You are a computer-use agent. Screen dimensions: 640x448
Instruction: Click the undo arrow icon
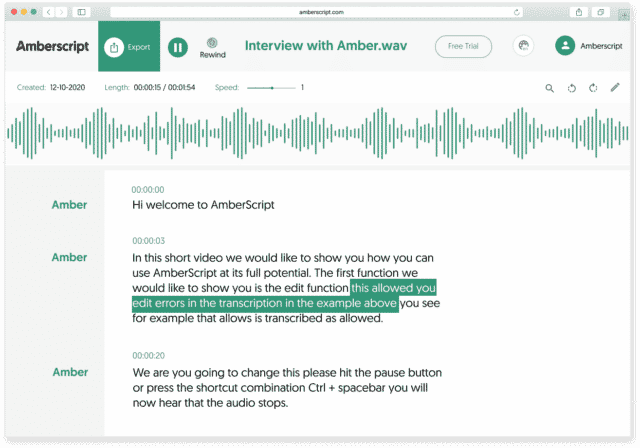click(572, 88)
